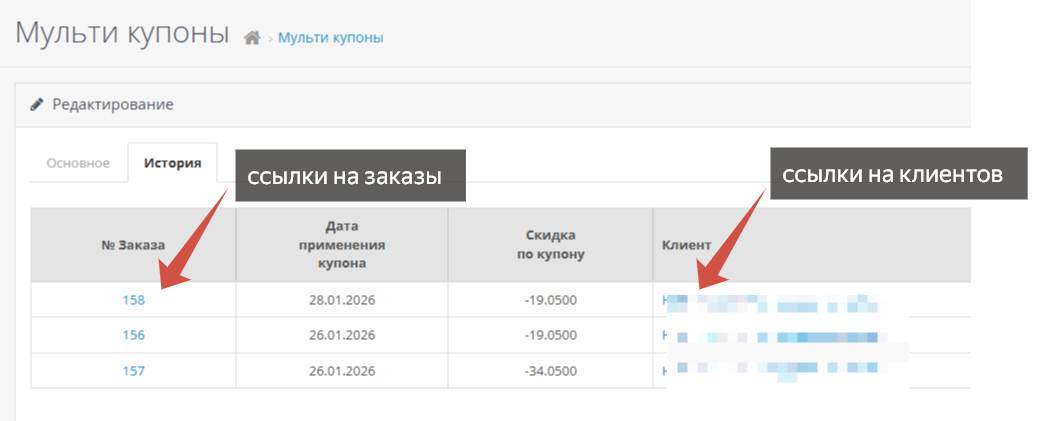This screenshot has width=1038, height=421.
Task: Open order number 156 link
Action: coord(133,335)
